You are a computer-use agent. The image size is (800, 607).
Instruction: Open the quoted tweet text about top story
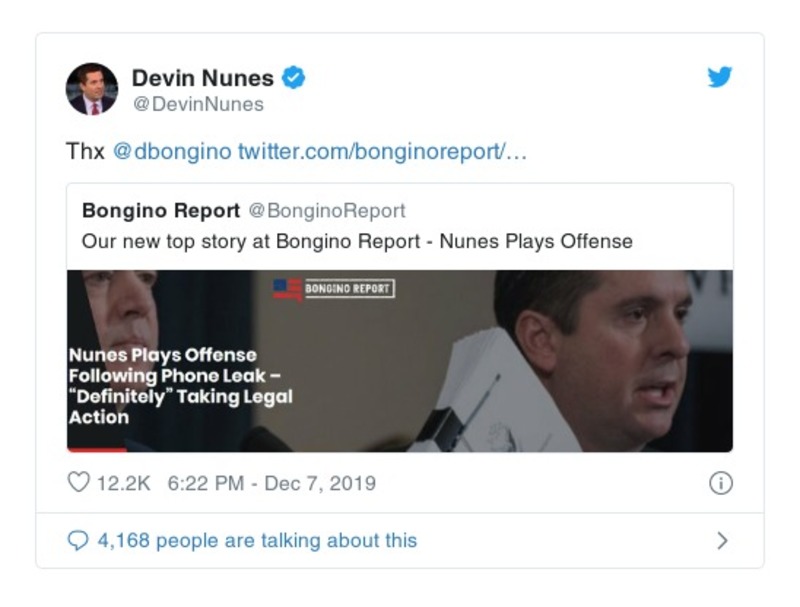(357, 241)
